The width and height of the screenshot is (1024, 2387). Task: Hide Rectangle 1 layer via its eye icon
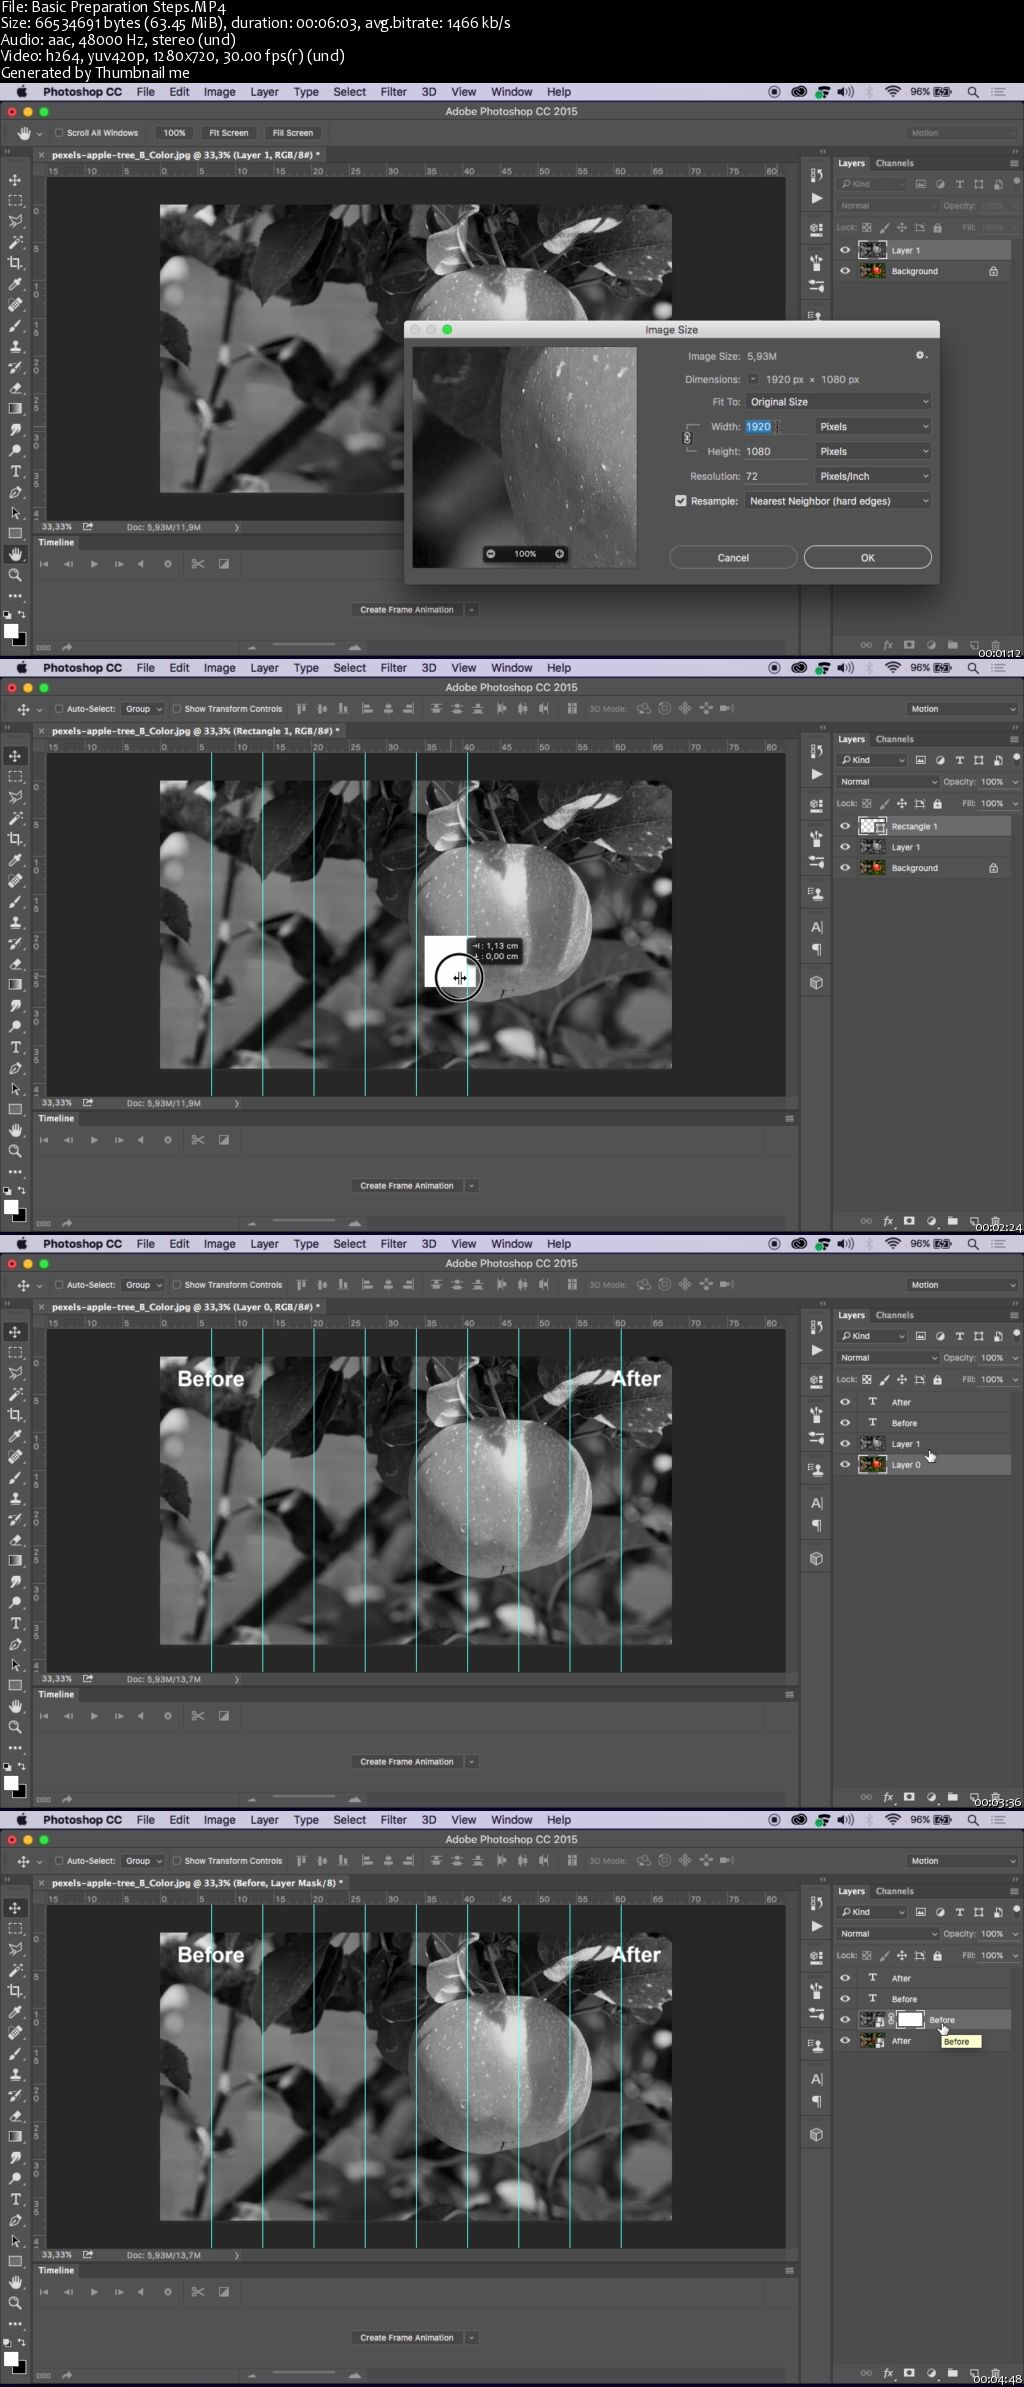click(x=845, y=826)
